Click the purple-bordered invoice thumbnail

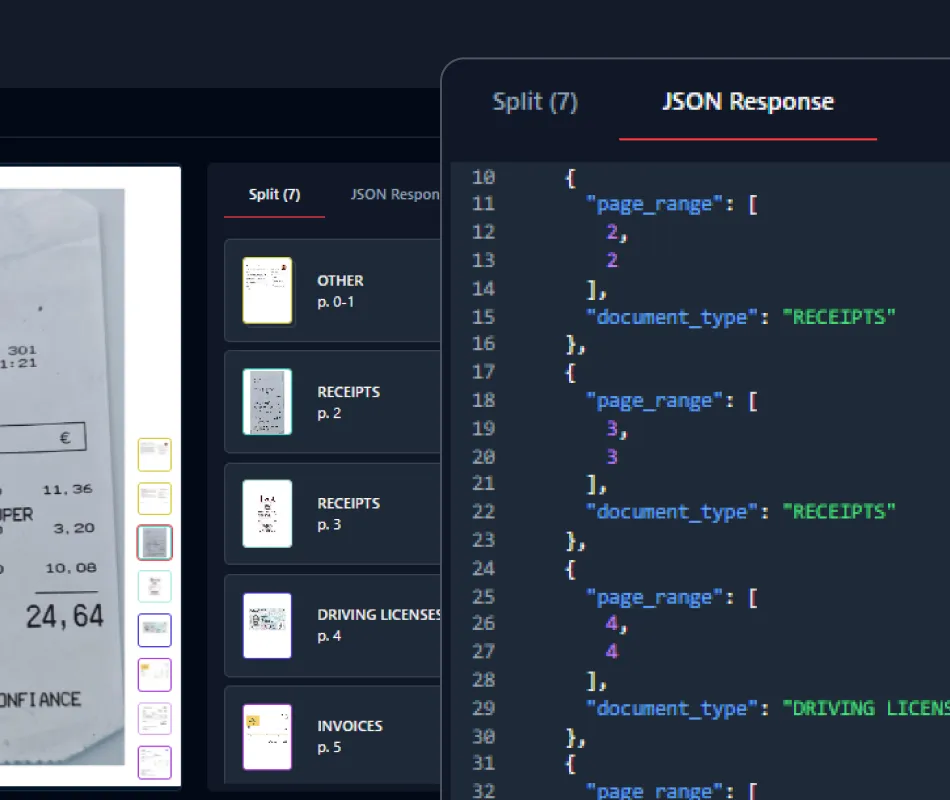click(155, 674)
